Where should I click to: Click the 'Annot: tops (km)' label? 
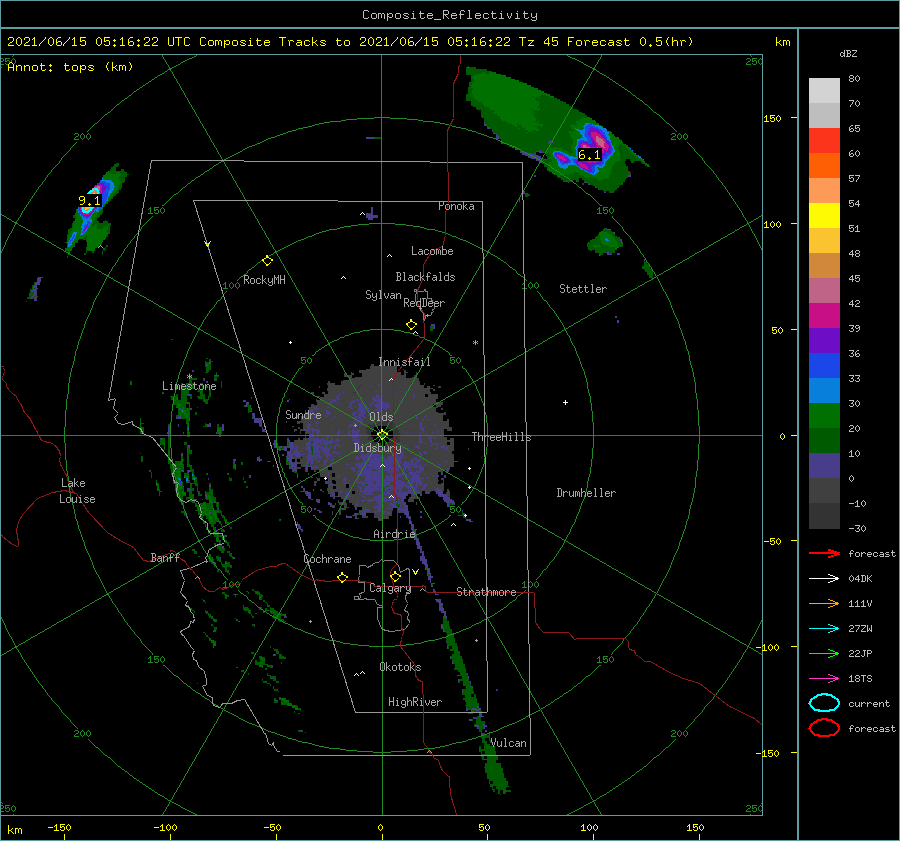(70, 67)
